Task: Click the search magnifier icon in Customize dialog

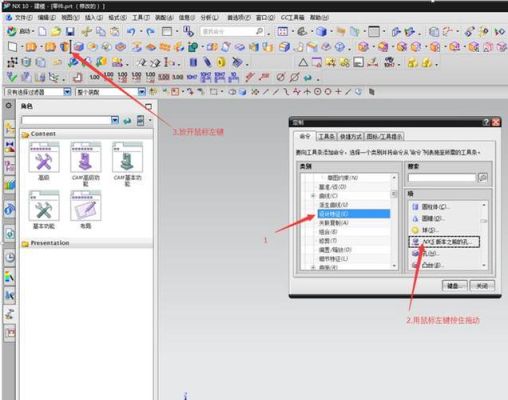Action: [x=483, y=178]
